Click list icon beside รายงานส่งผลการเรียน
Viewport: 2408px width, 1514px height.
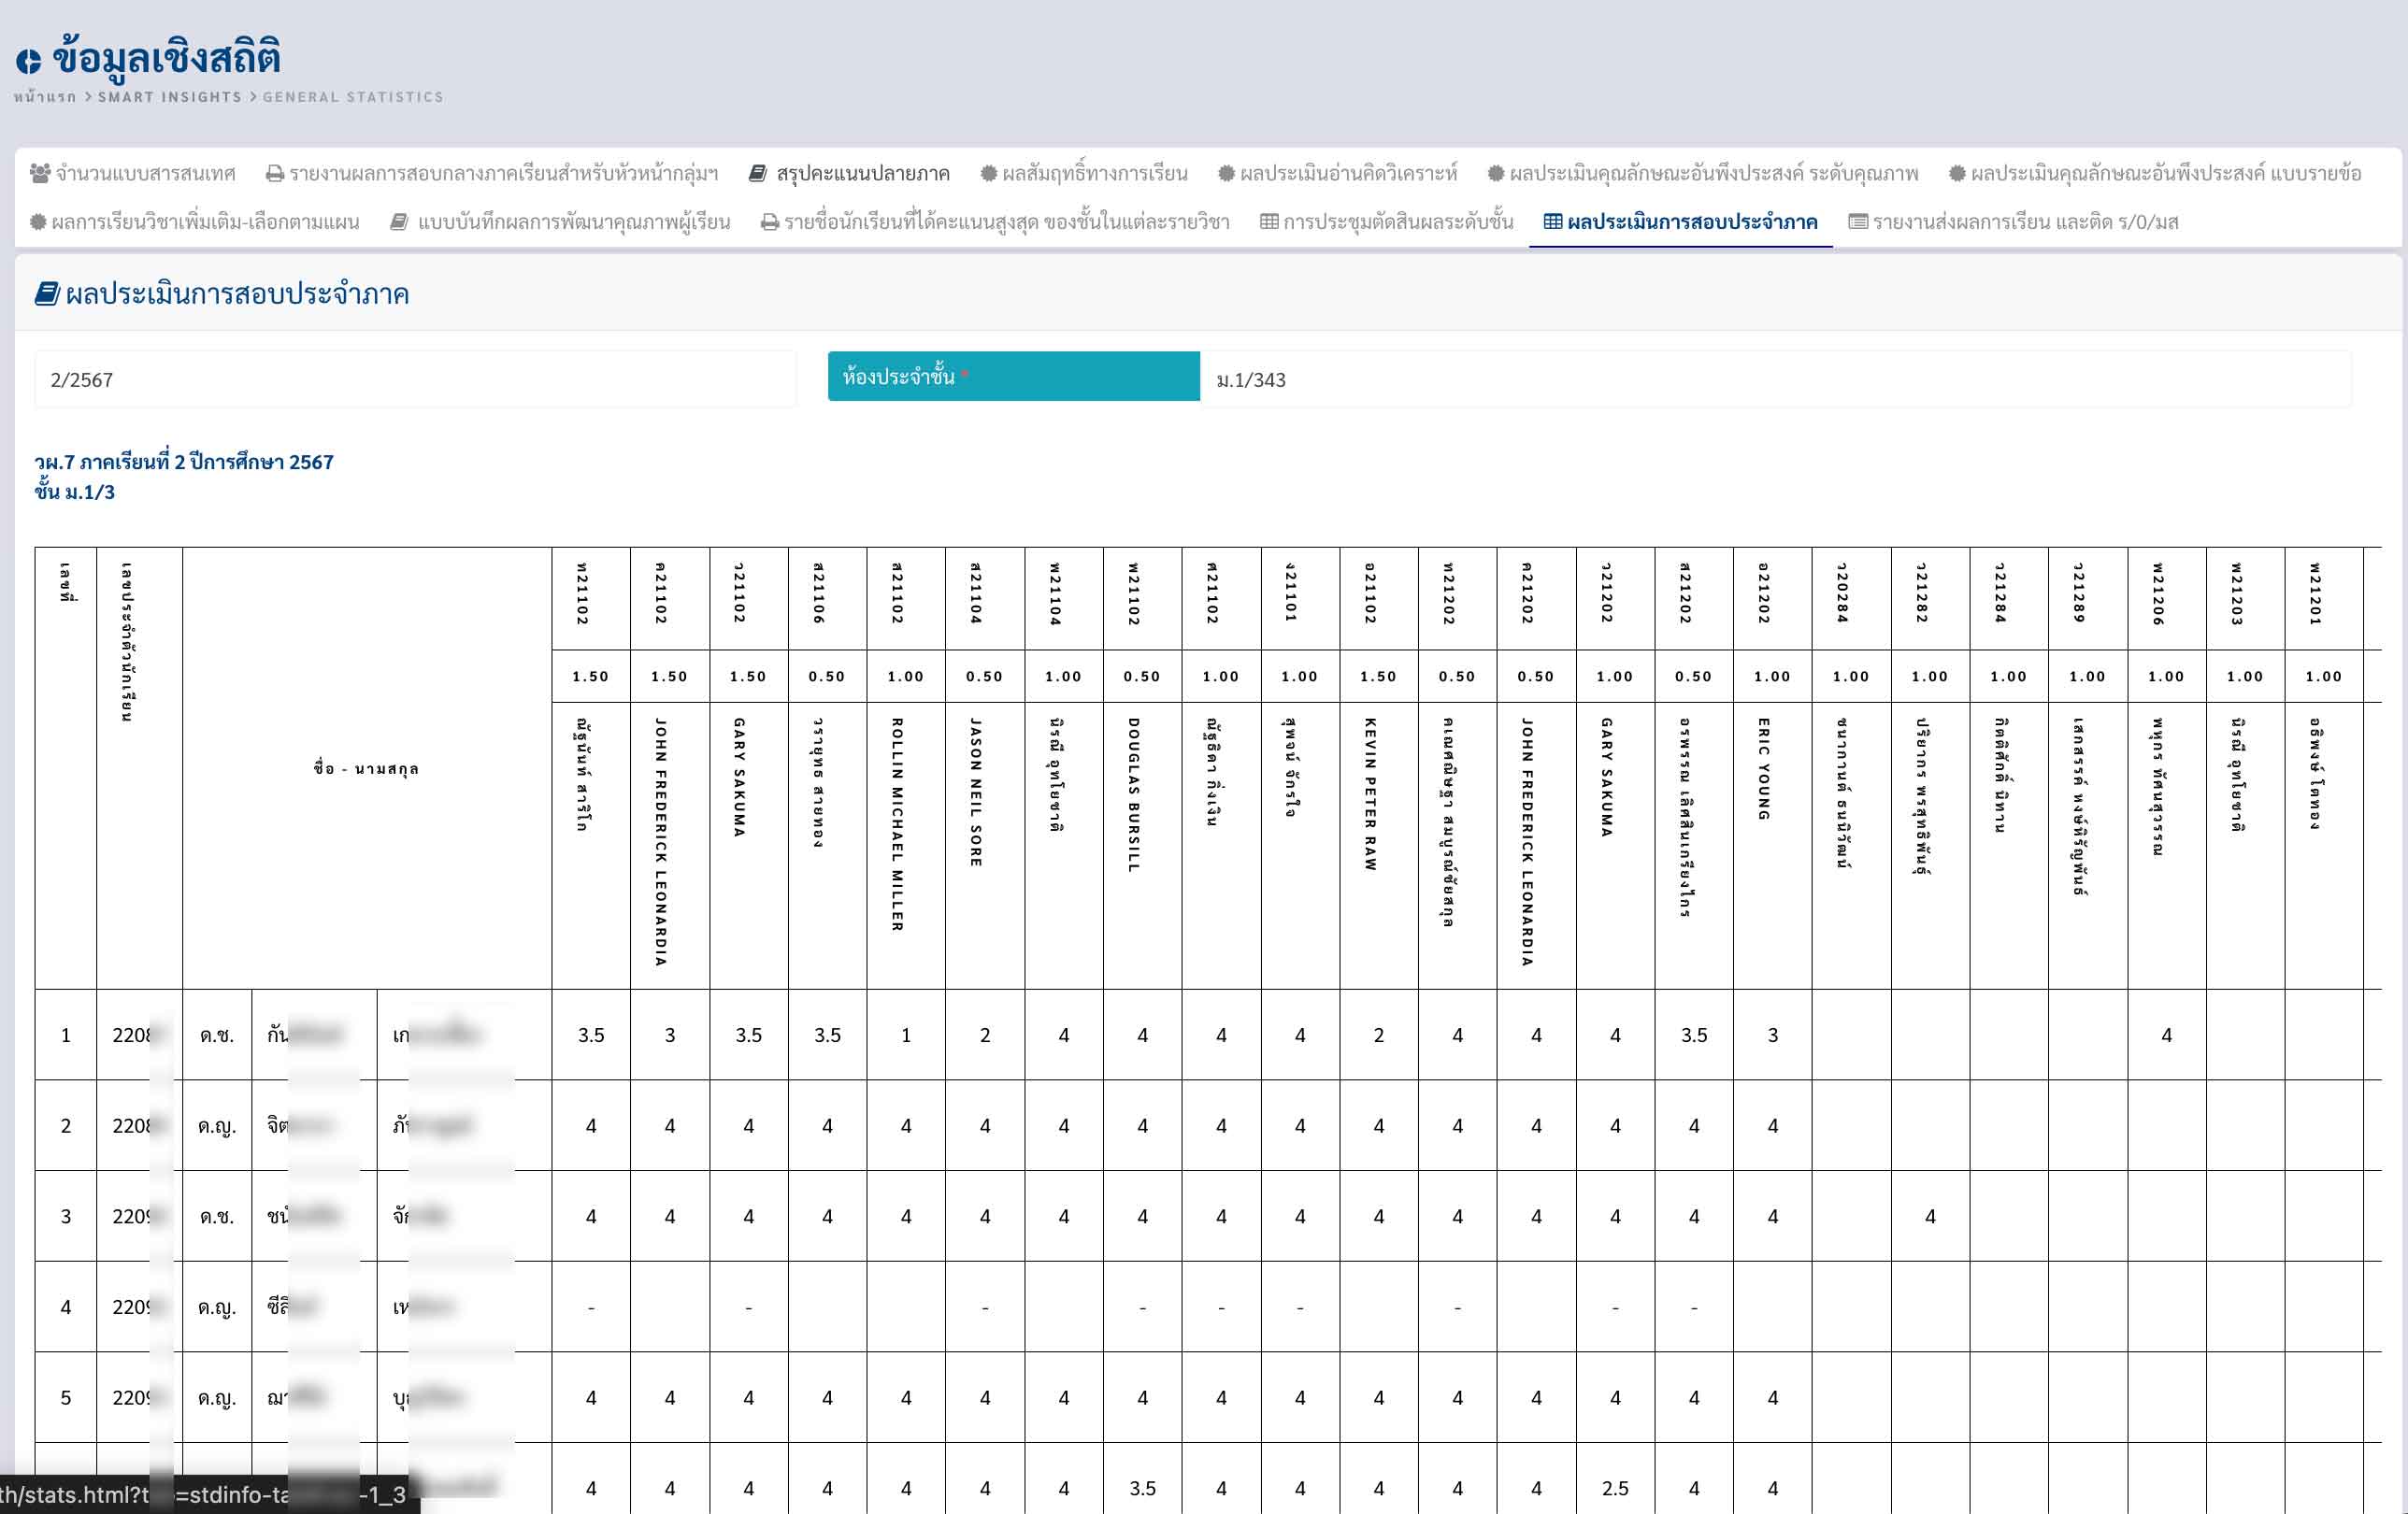pyautogui.click(x=1858, y=221)
